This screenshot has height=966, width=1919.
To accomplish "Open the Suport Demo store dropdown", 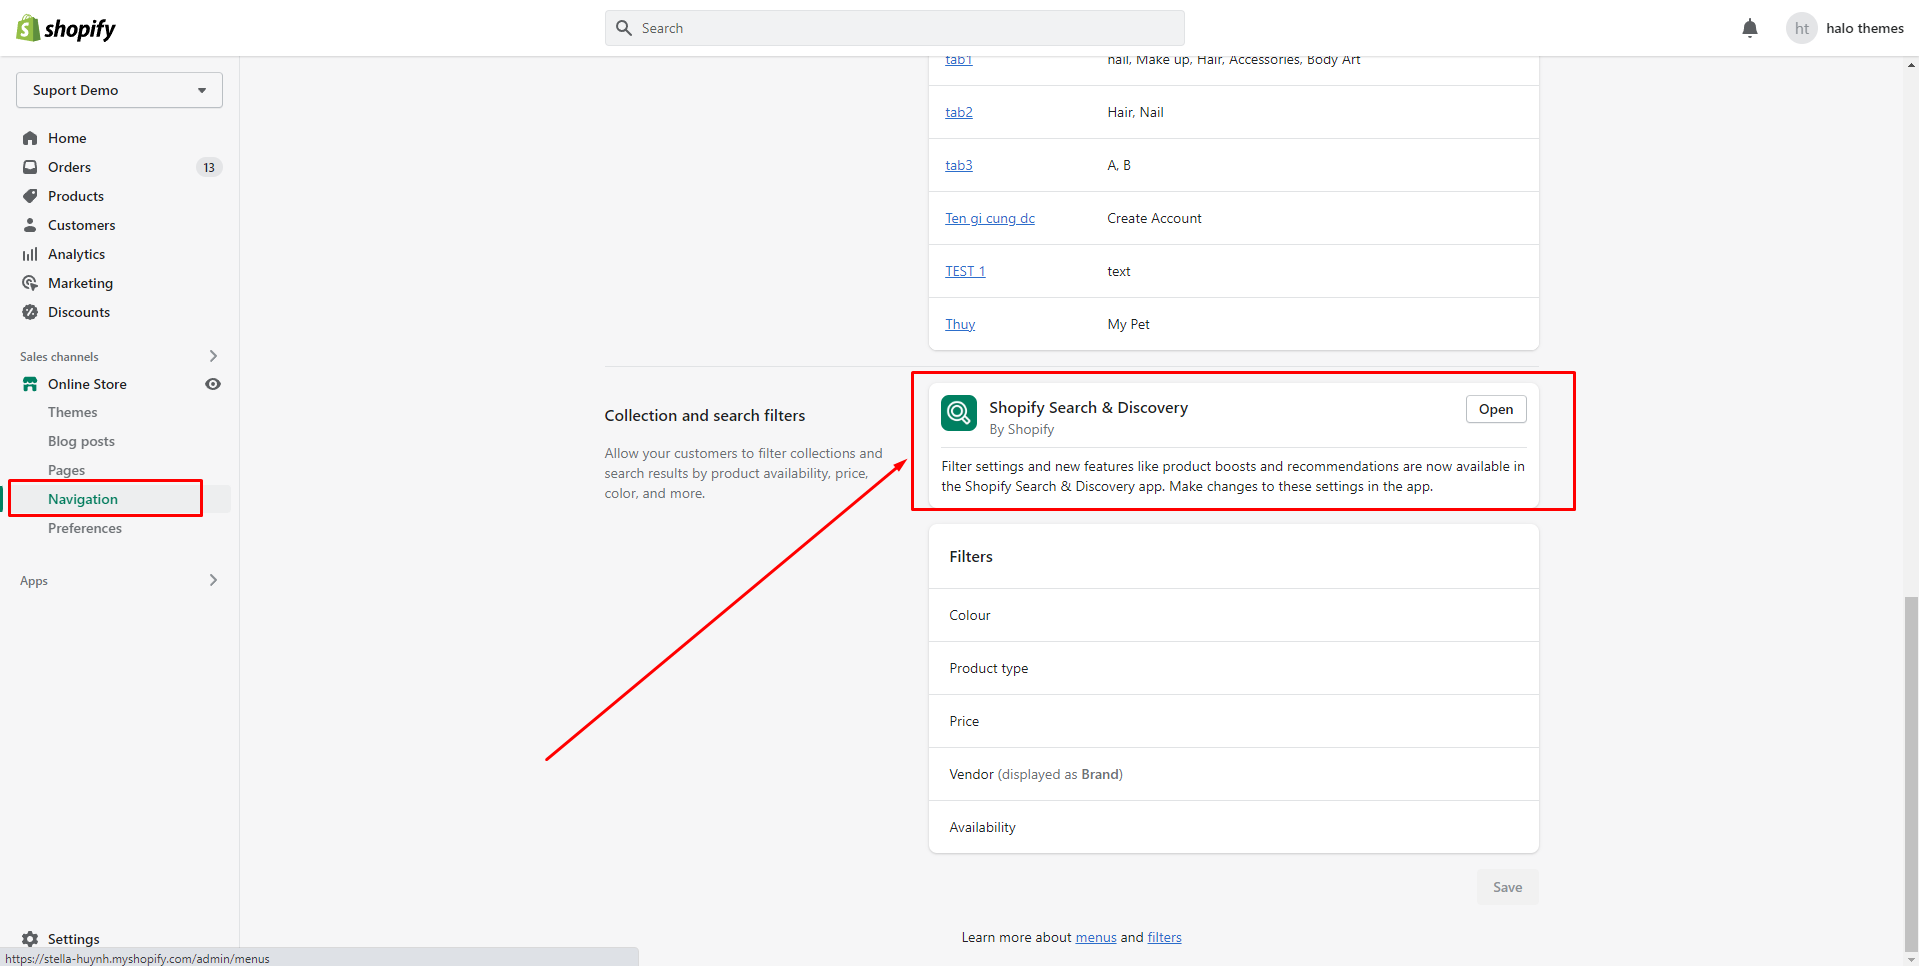I will [119, 90].
